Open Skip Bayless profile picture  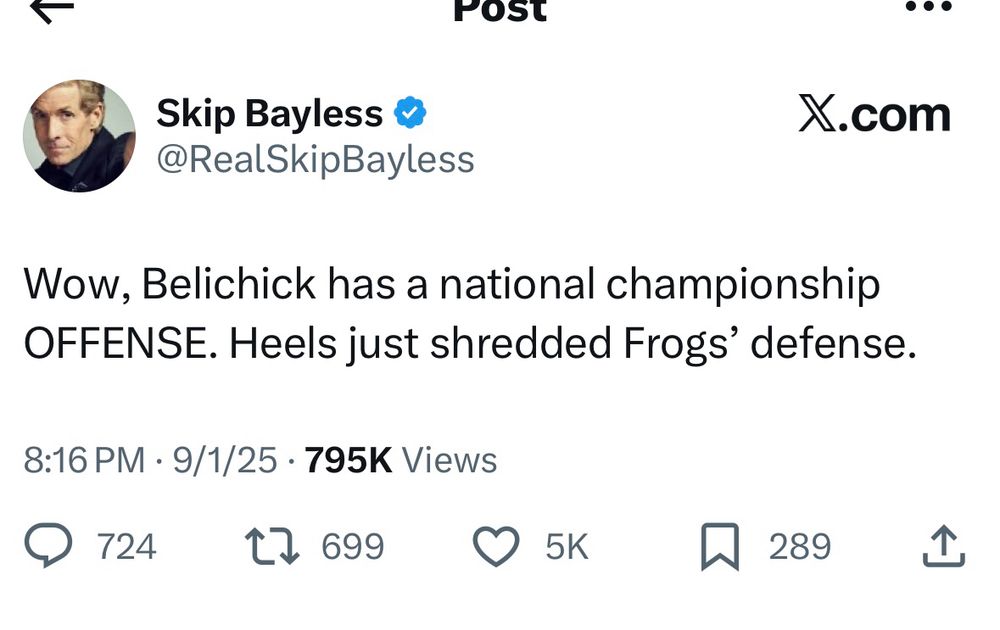(79, 136)
